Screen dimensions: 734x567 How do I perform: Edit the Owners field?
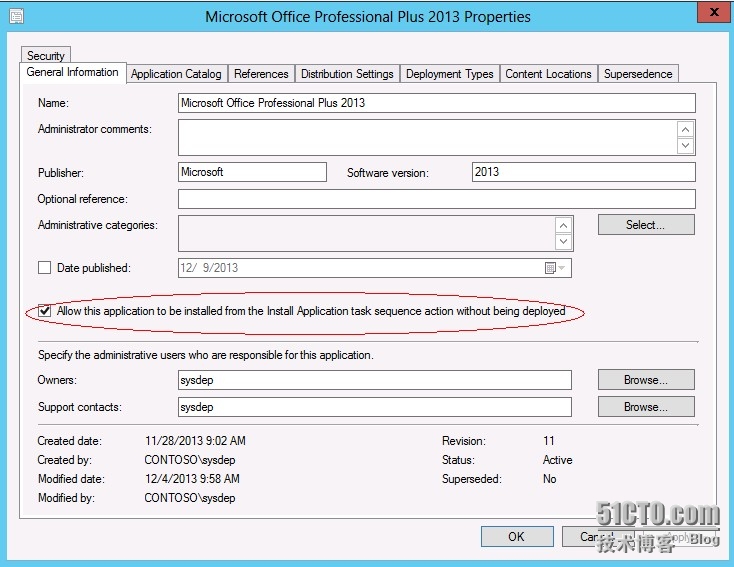click(374, 380)
